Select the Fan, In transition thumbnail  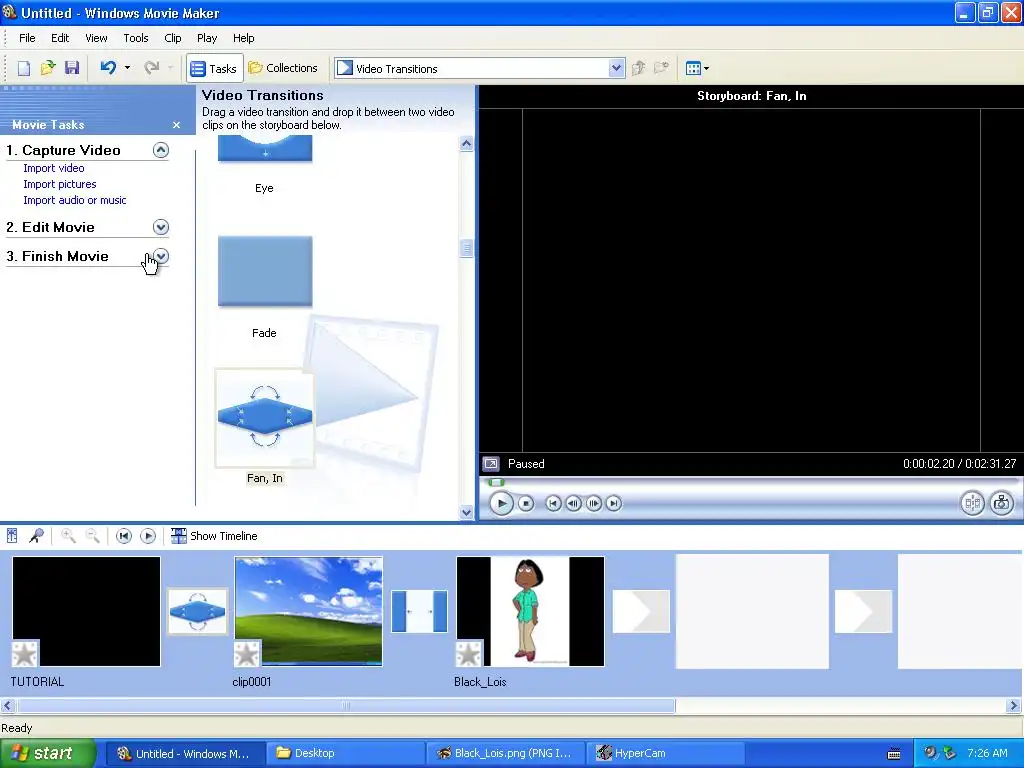(x=265, y=418)
